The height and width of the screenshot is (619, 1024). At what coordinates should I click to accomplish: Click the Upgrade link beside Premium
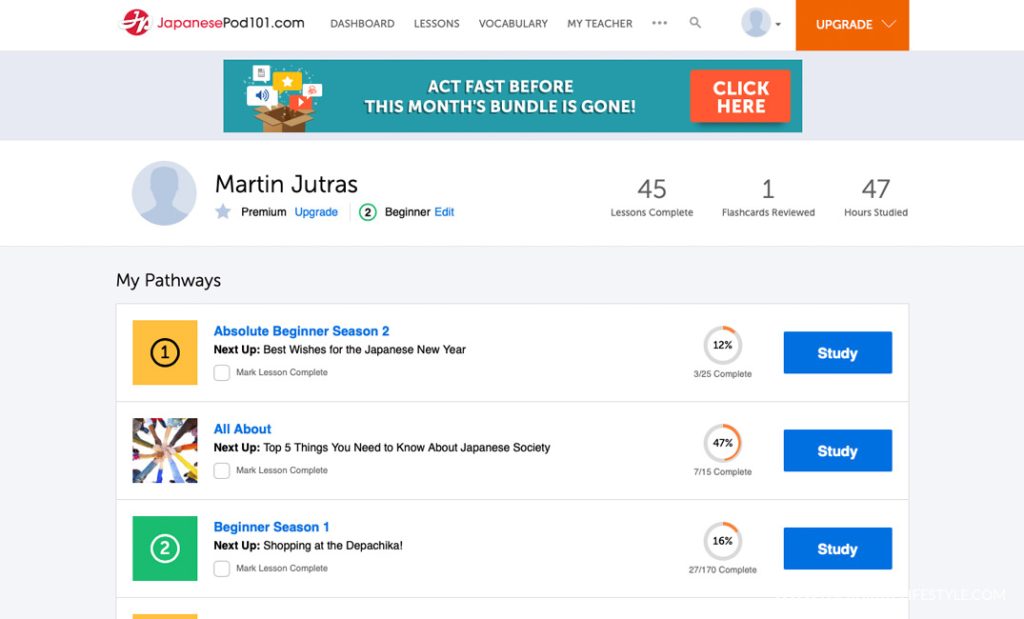pyautogui.click(x=316, y=212)
